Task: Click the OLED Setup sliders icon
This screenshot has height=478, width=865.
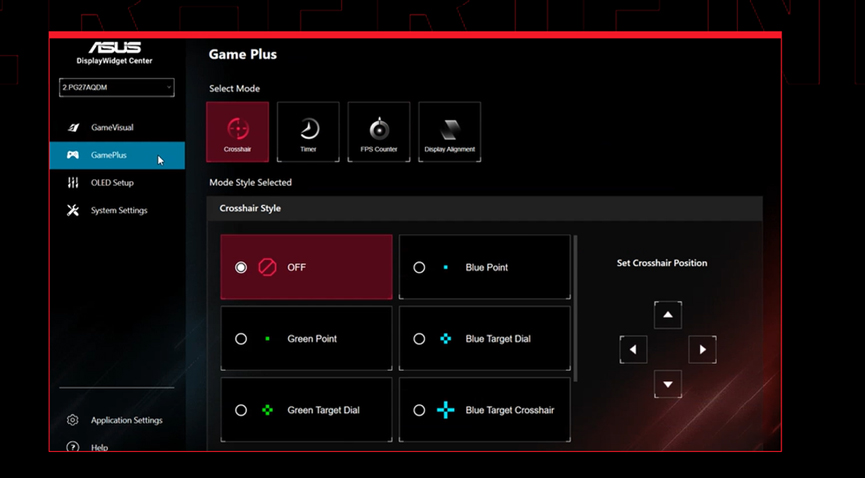Action: pos(73,183)
